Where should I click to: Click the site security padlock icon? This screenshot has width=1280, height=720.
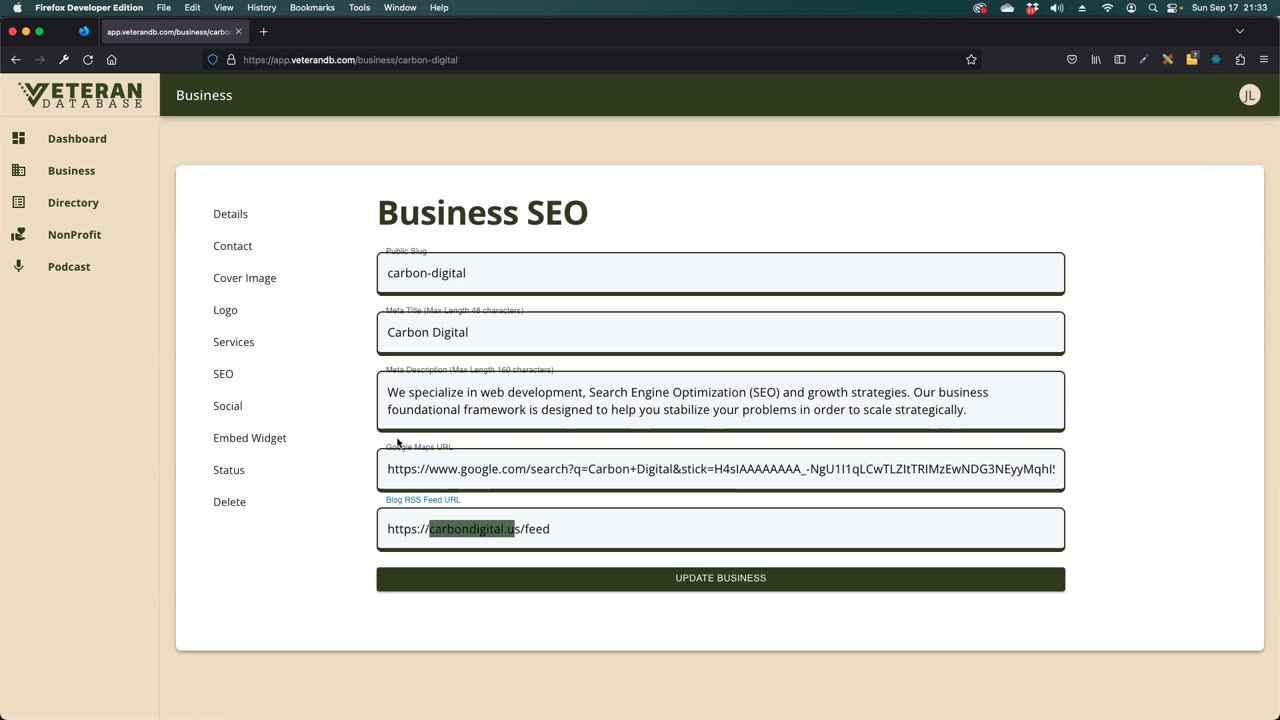coord(231,60)
